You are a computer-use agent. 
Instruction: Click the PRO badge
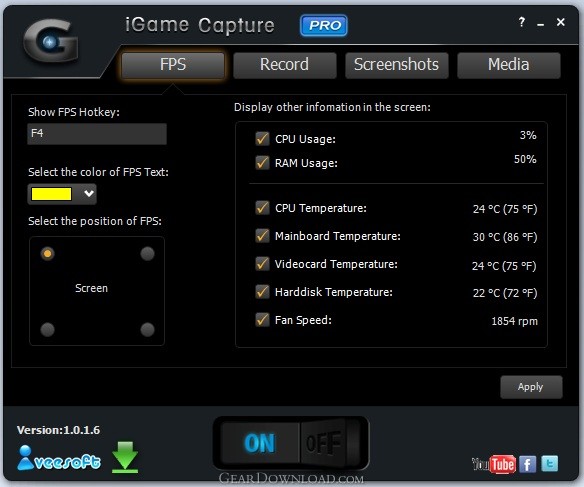(x=324, y=25)
